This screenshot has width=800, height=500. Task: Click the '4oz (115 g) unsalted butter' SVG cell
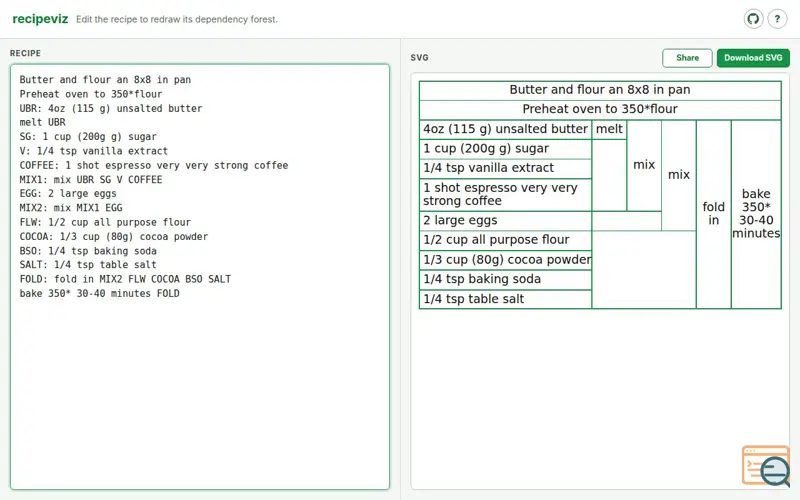click(x=506, y=130)
